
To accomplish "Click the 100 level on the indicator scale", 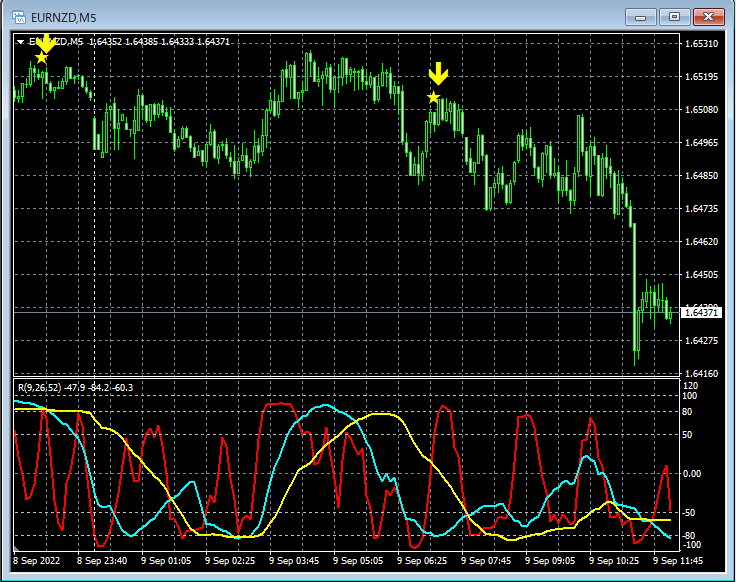I will [689, 396].
